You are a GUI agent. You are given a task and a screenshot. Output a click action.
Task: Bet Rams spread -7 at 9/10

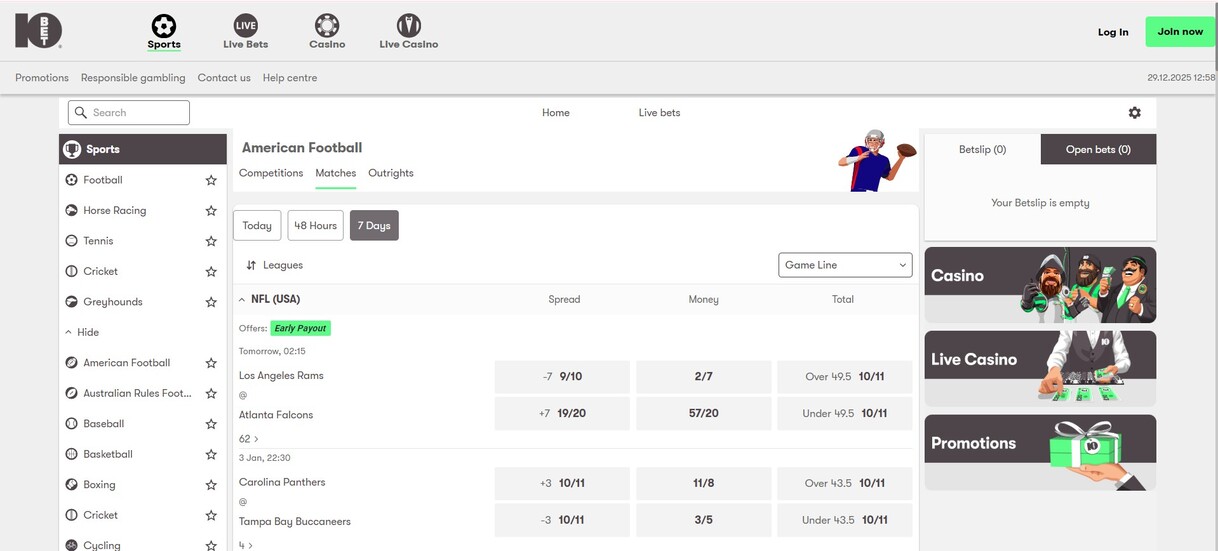coord(562,377)
